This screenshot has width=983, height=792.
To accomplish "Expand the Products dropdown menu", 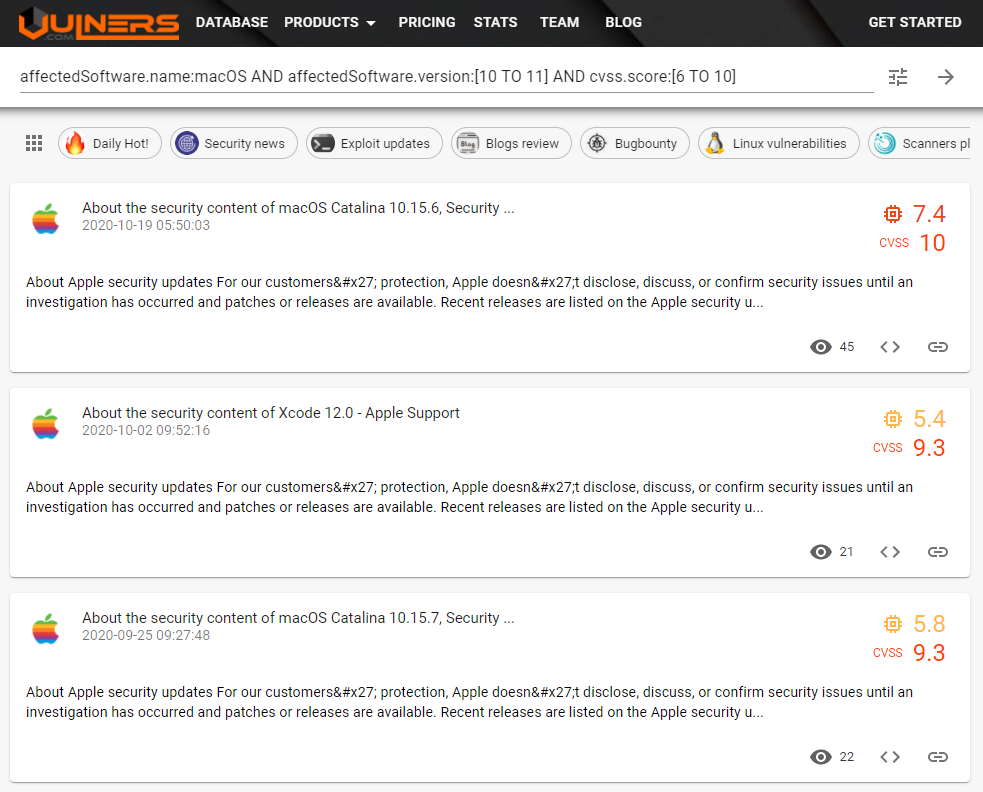I will (330, 22).
